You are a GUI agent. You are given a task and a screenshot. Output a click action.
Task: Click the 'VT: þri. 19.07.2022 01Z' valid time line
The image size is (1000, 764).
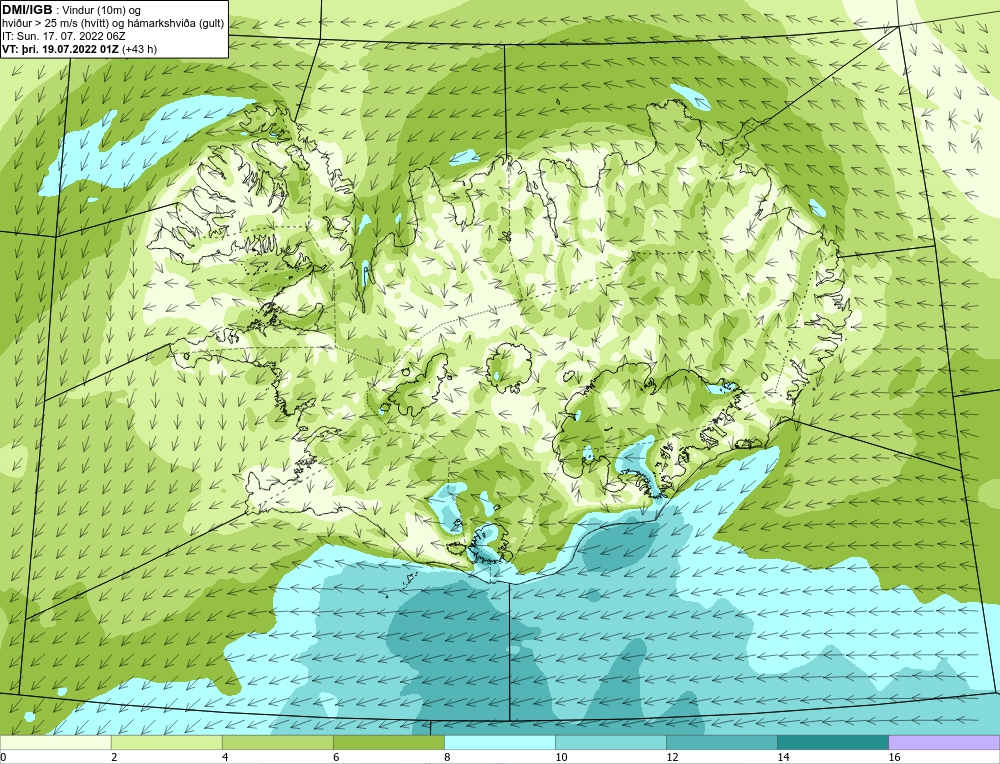(x=80, y=48)
